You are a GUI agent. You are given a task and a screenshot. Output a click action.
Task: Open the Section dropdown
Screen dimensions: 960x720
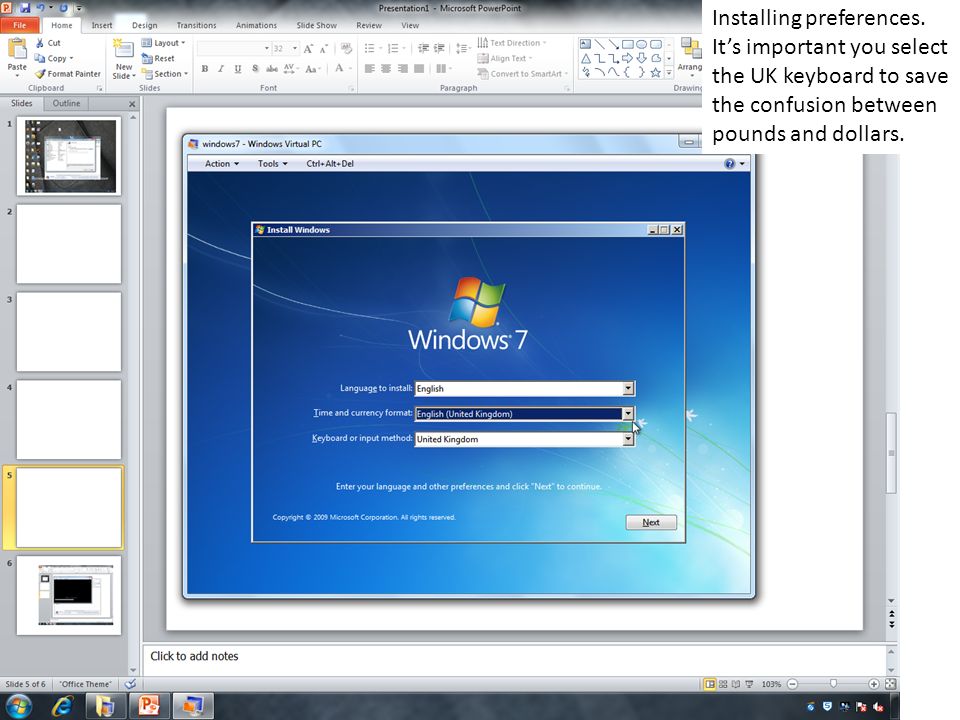pyautogui.click(x=165, y=73)
